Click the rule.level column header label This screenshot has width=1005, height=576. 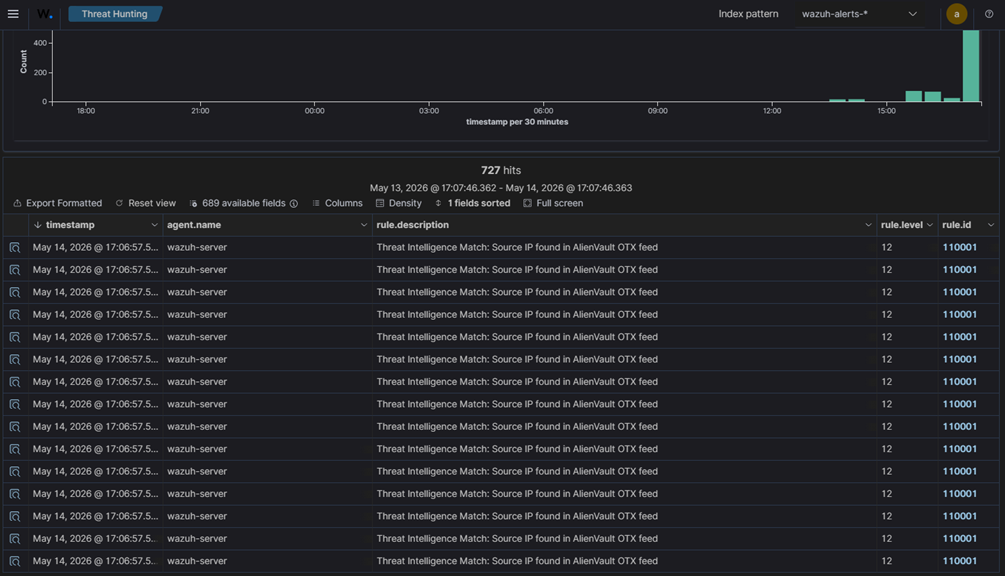pos(902,225)
